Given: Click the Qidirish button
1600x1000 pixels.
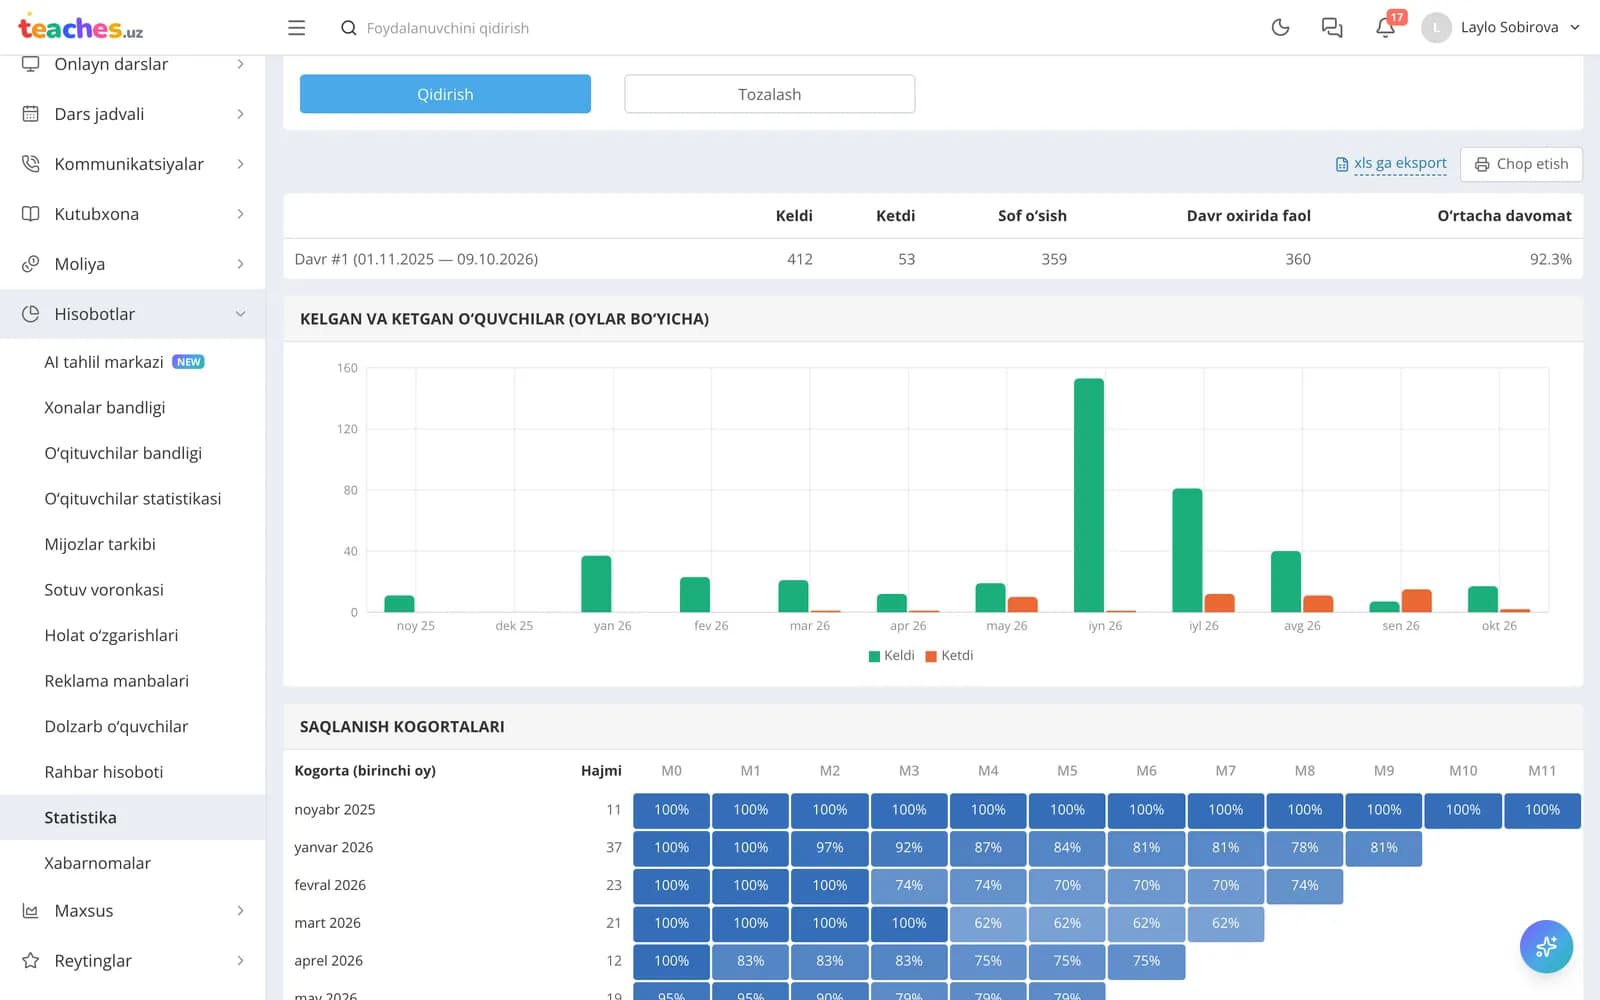Looking at the screenshot, I should pyautogui.click(x=445, y=94).
